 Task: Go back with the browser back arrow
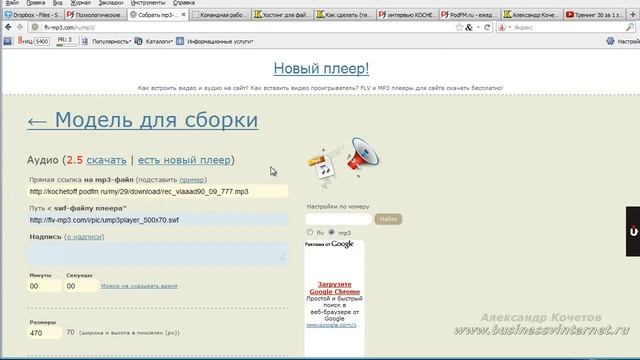coord(8,27)
